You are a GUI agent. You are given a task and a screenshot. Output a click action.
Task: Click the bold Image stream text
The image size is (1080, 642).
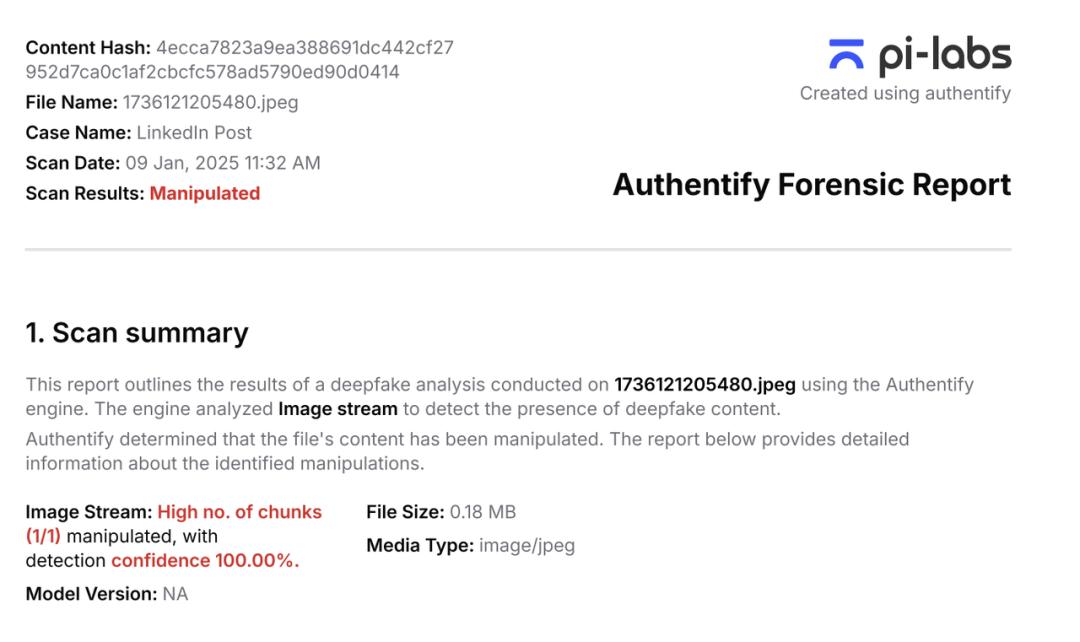click(338, 409)
